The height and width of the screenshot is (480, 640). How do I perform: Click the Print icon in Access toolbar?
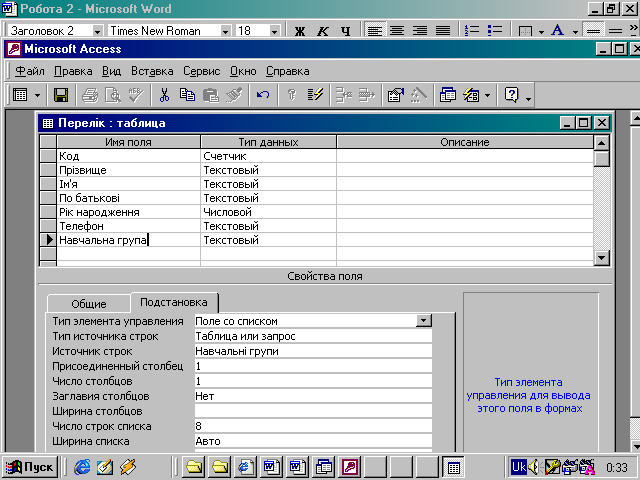click(90, 95)
